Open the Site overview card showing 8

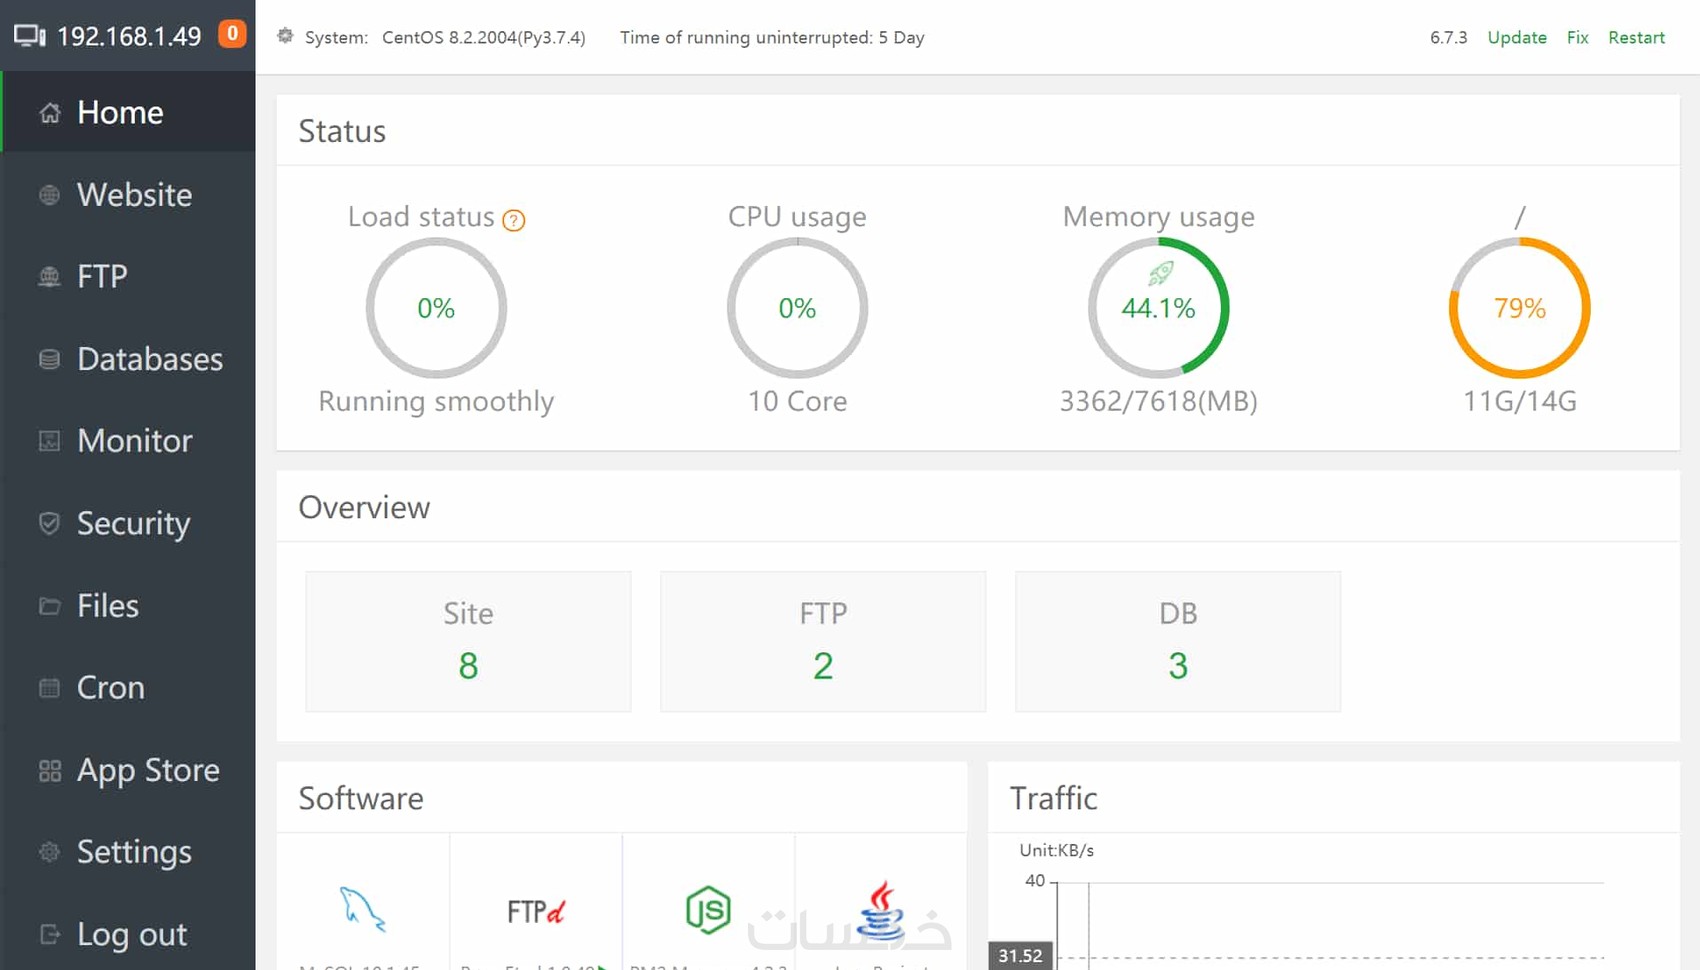(468, 641)
